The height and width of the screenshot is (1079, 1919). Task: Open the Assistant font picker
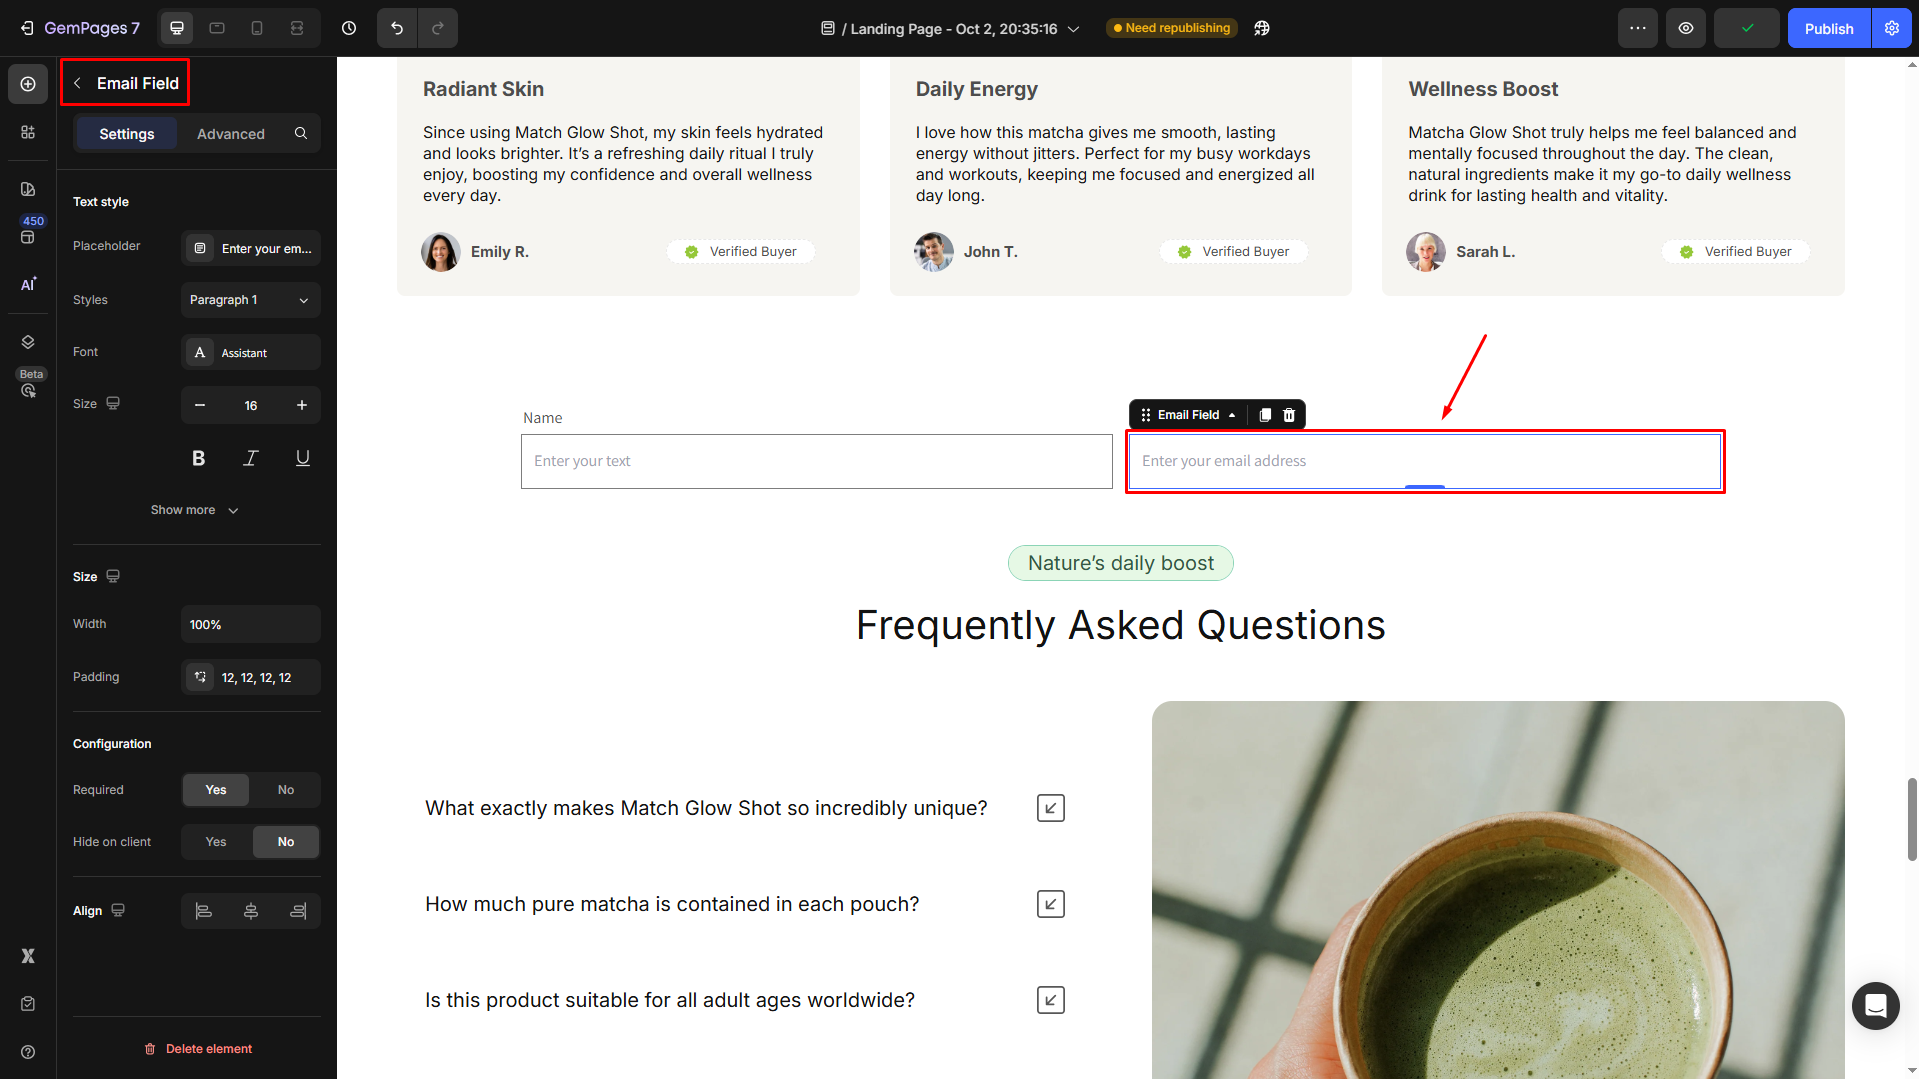[x=251, y=353]
